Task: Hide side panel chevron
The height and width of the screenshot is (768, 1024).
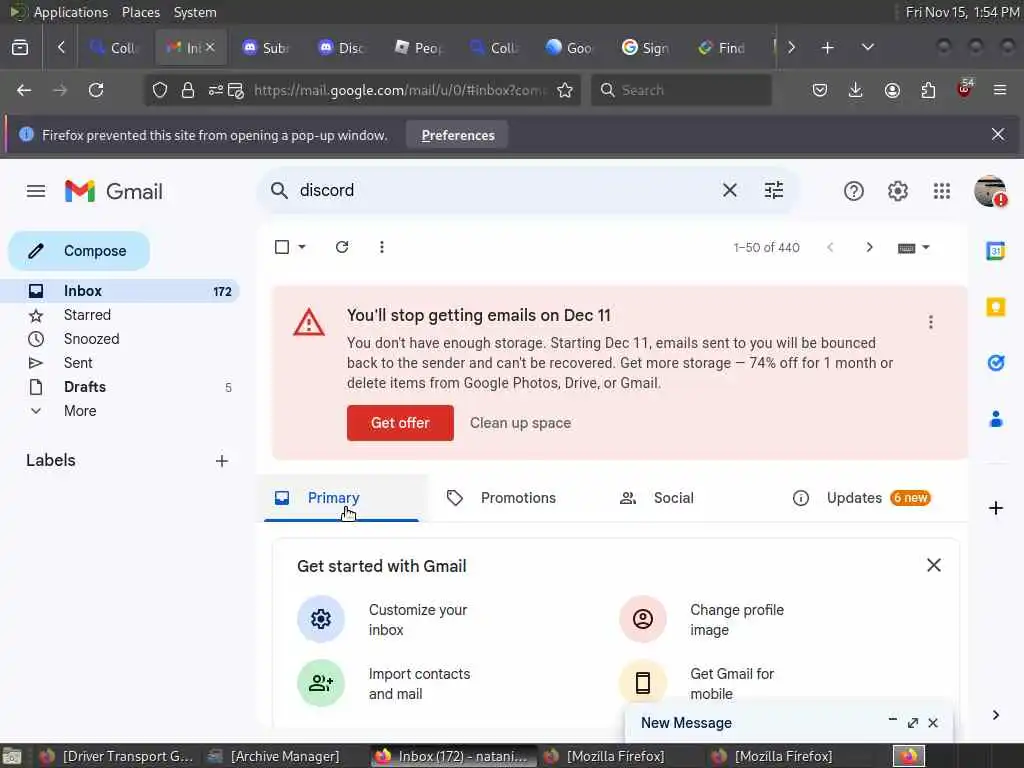Action: [x=995, y=714]
